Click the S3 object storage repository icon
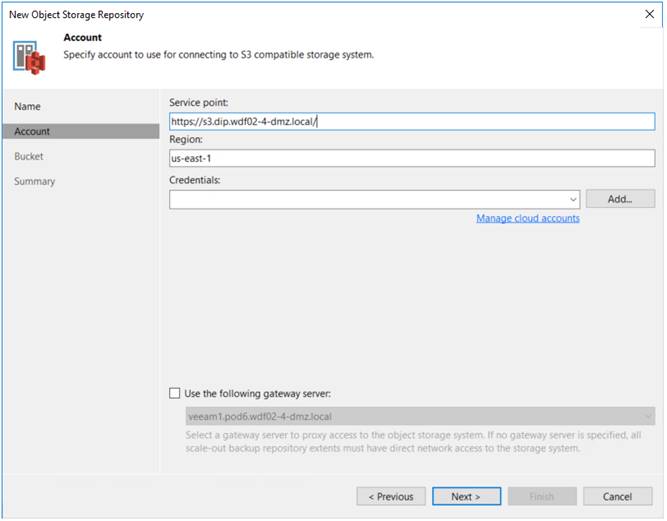This screenshot has height=521, width=667. (29, 57)
